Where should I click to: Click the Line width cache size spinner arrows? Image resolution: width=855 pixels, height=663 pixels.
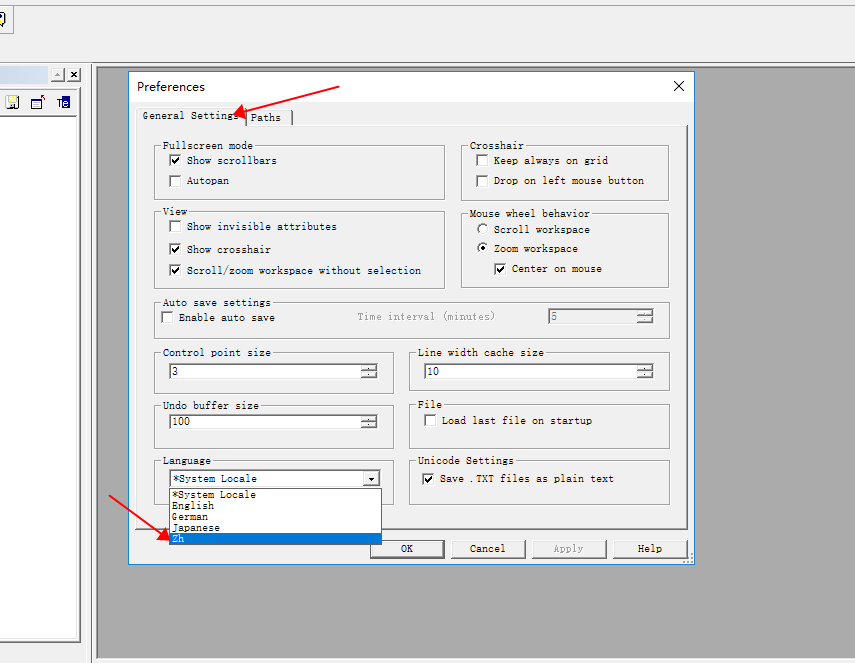pyautogui.click(x=645, y=371)
